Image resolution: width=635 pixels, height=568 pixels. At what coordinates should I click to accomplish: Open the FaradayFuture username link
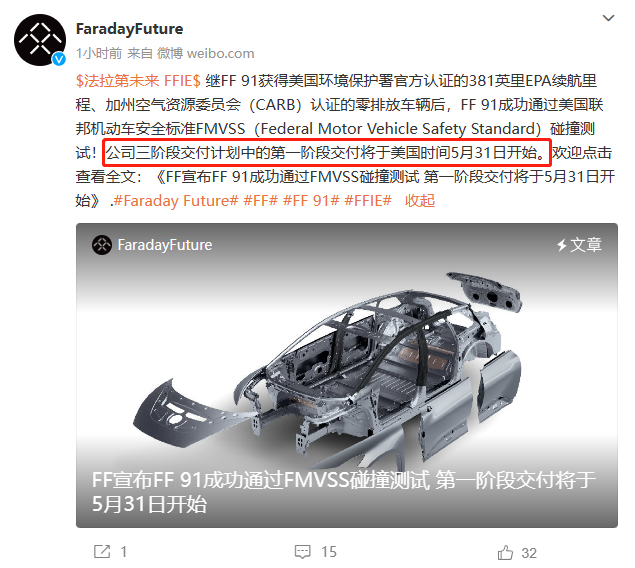point(129,29)
